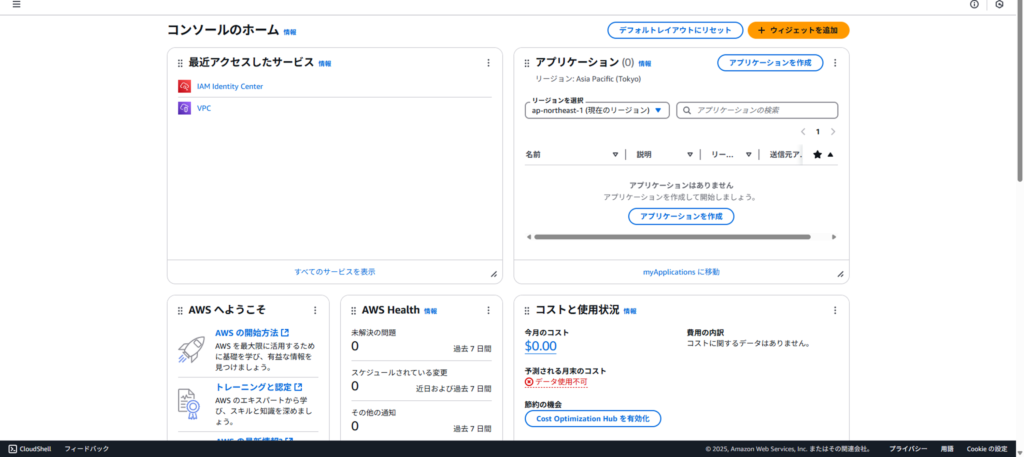Click フィードバック in the footer
1024x457 pixels.
[87, 449]
